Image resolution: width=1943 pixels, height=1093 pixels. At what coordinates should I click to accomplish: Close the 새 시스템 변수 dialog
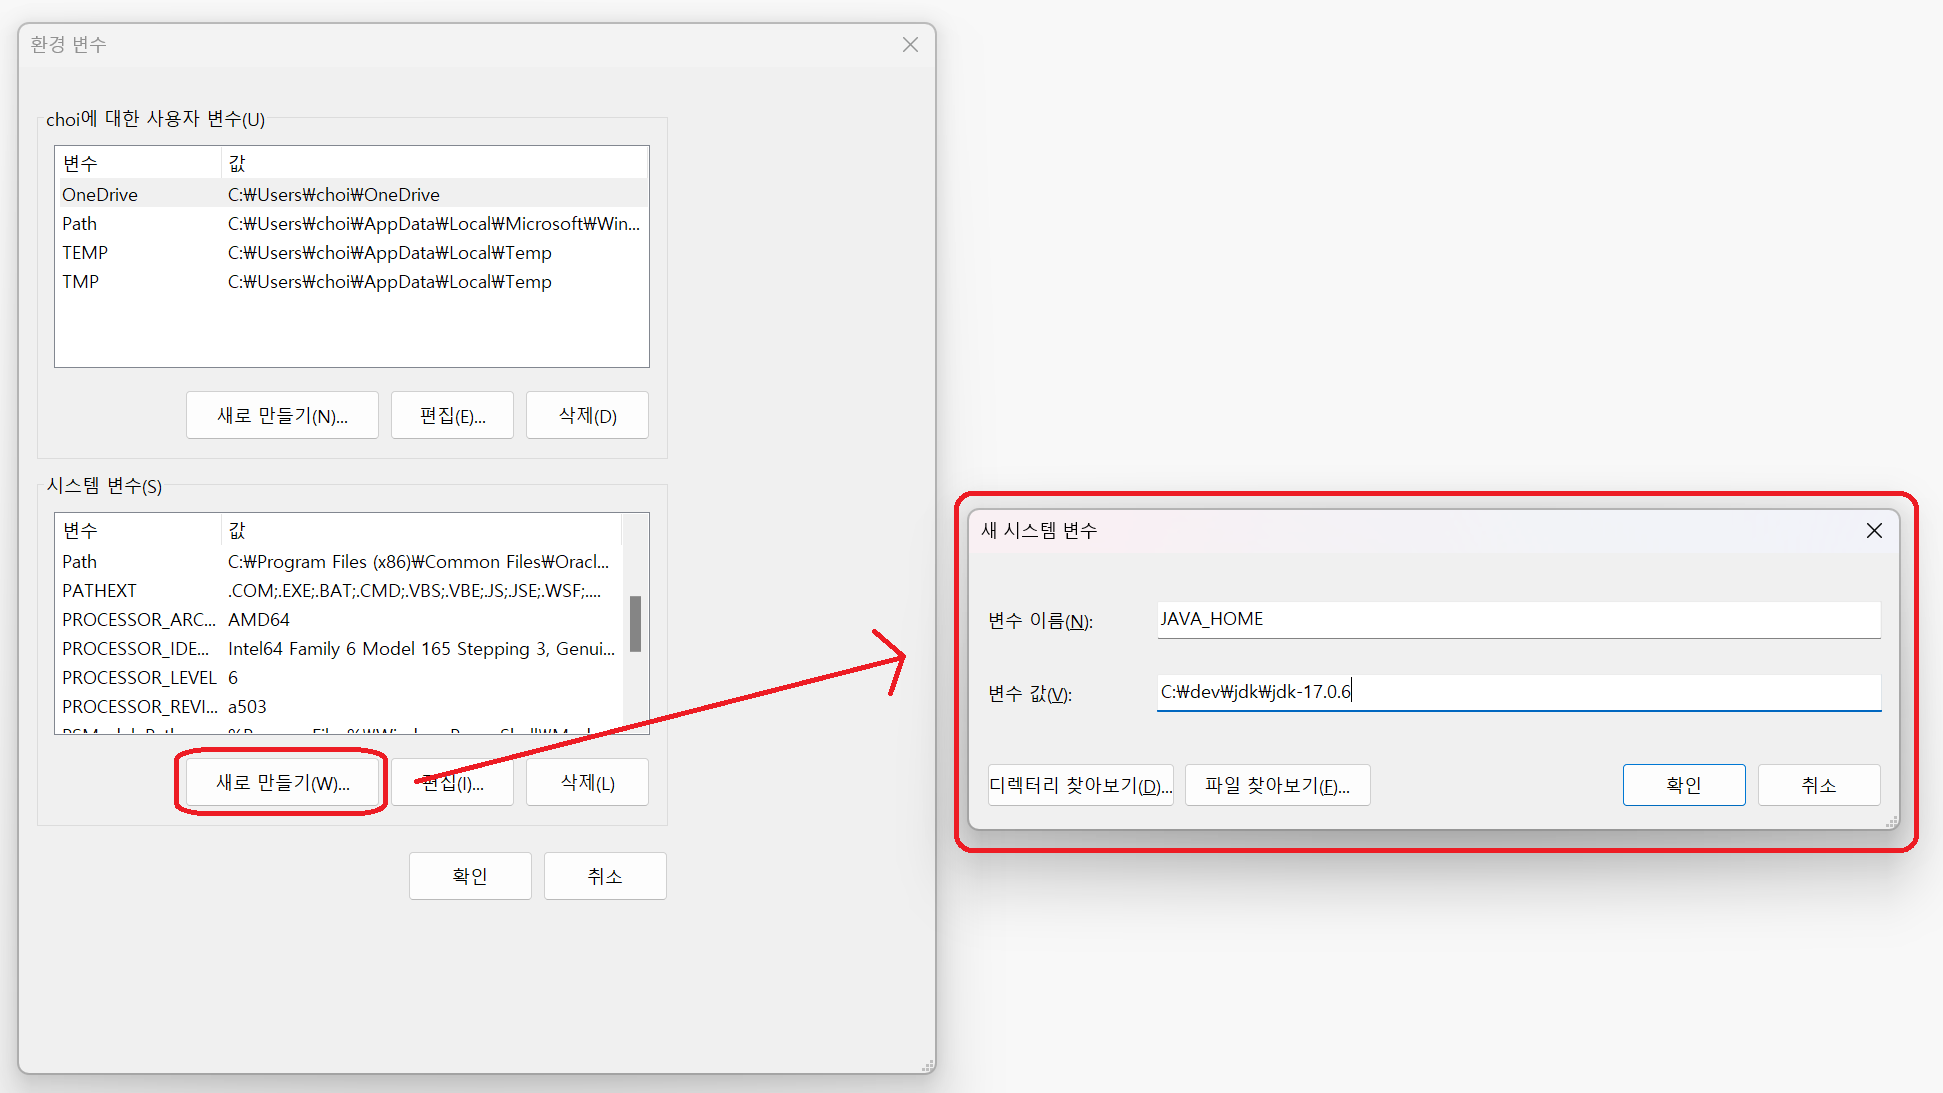pyautogui.click(x=1874, y=531)
